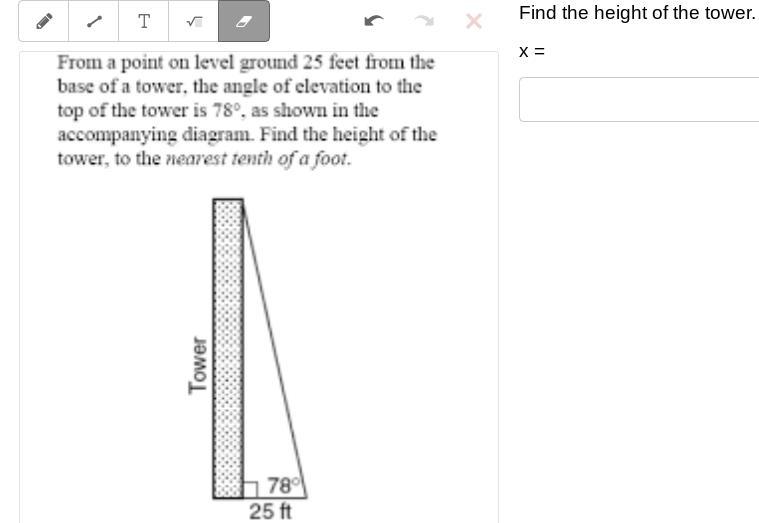
Task: Redo the drawing action
Action: [x=424, y=21]
